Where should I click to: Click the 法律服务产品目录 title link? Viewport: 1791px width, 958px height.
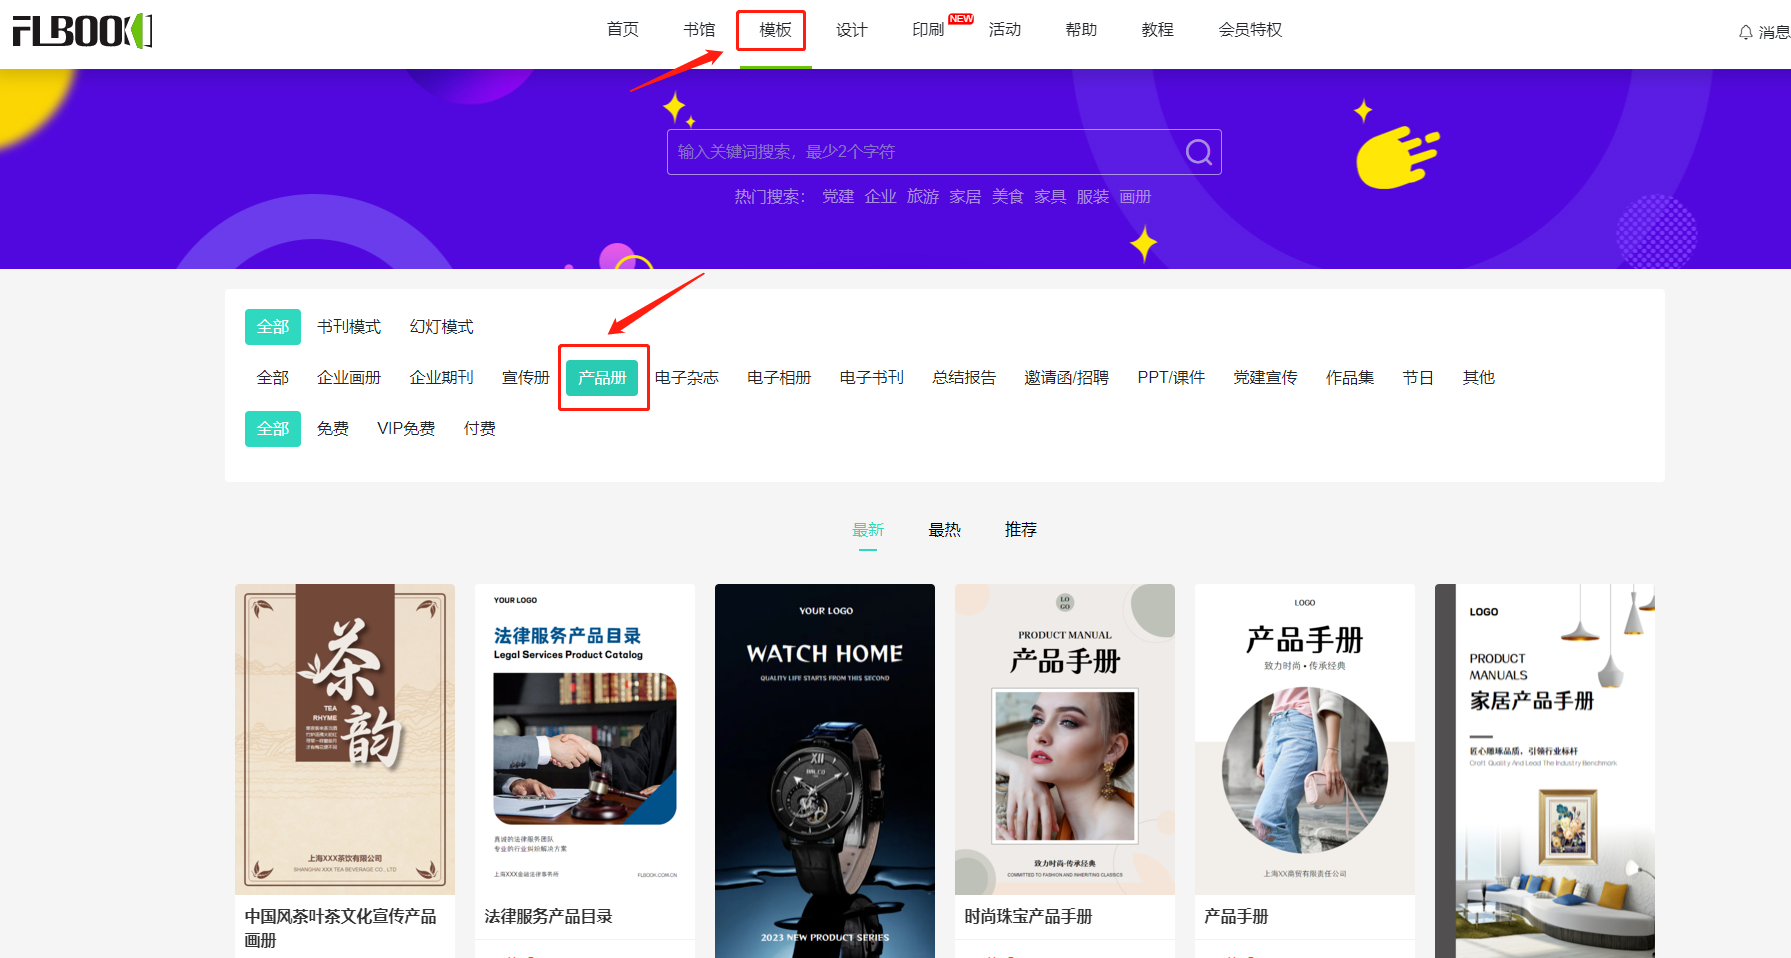(x=548, y=917)
